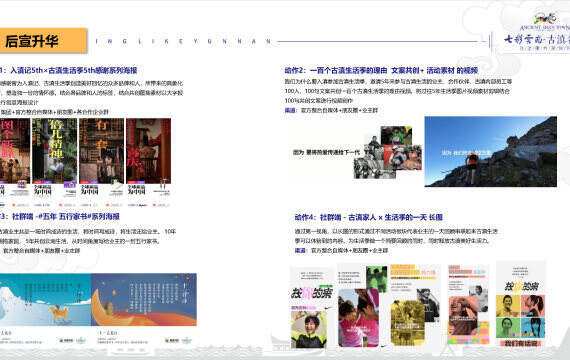Viewport: 570px width, 360px height.
Task: Click the 七彩云南 古滇 logo
Action: pos(536,33)
